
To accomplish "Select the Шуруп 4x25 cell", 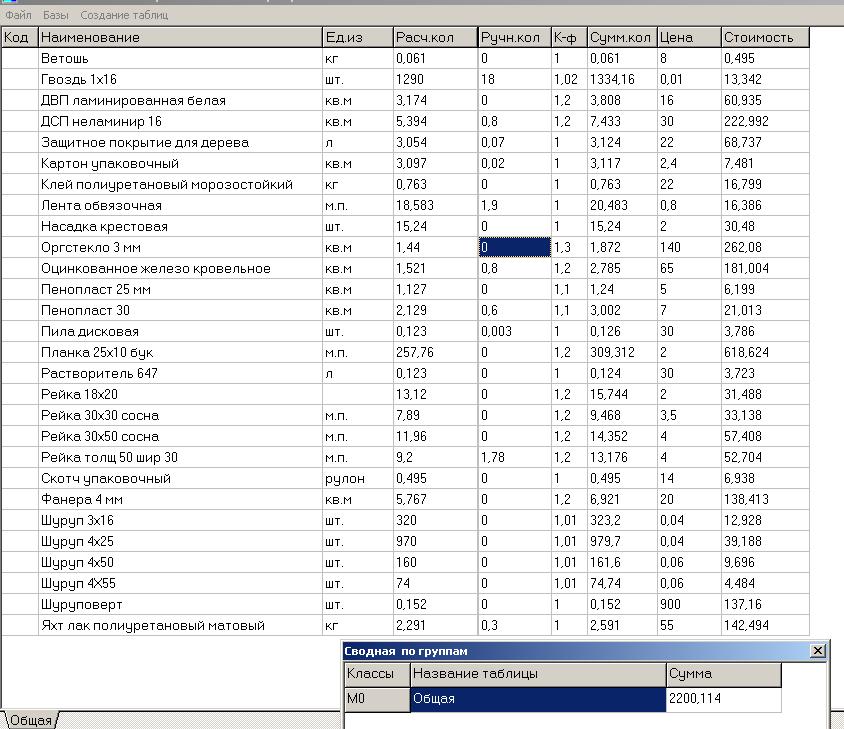I will [180, 541].
